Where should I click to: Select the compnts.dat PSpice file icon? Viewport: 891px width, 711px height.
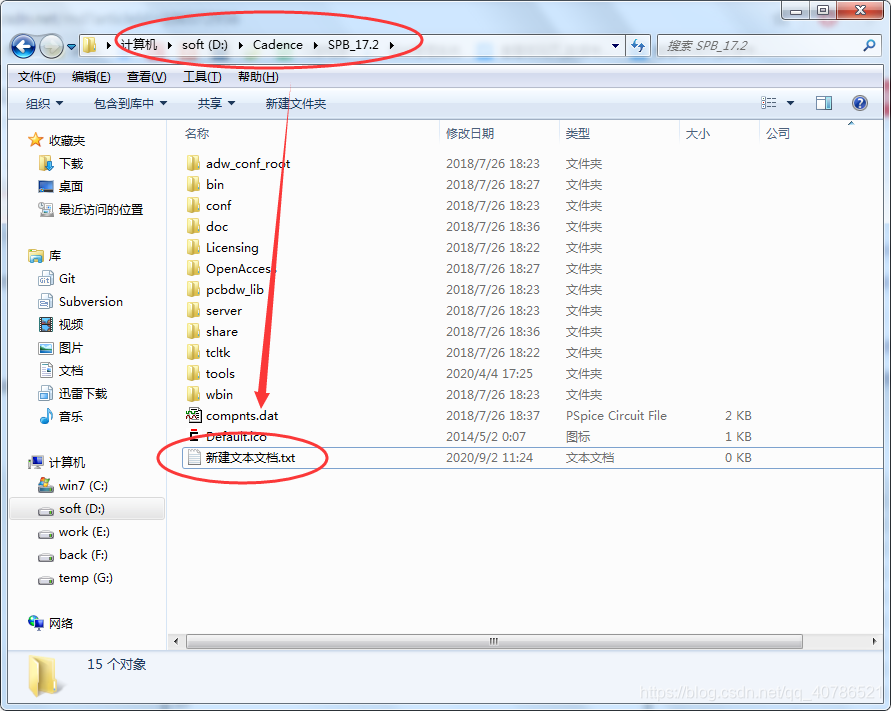click(x=193, y=415)
